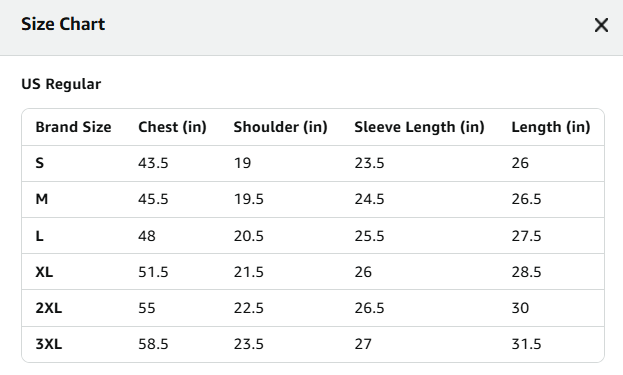This screenshot has width=623, height=375.
Task: Select the 2XL size row label
Action: tap(49, 308)
